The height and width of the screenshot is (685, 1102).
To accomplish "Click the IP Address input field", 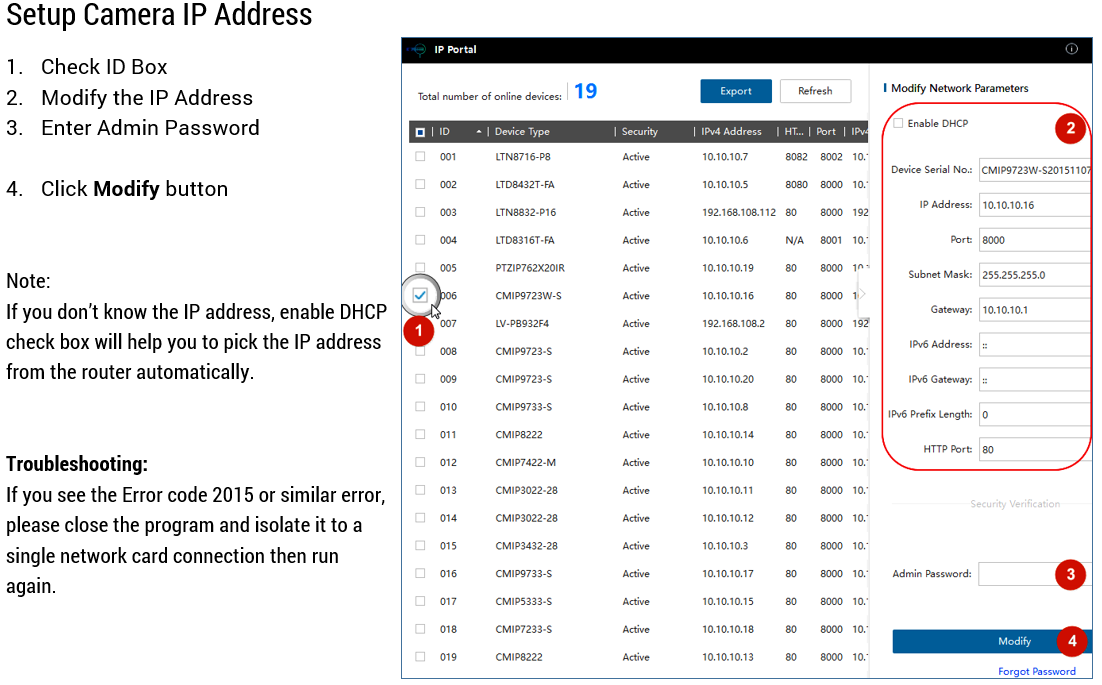I will click(1033, 205).
